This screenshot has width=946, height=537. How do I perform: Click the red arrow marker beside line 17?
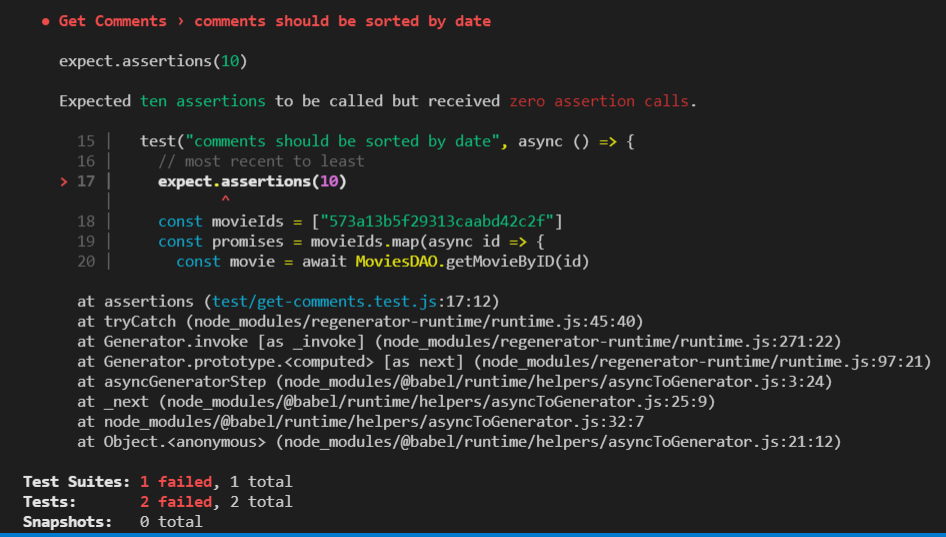click(64, 181)
